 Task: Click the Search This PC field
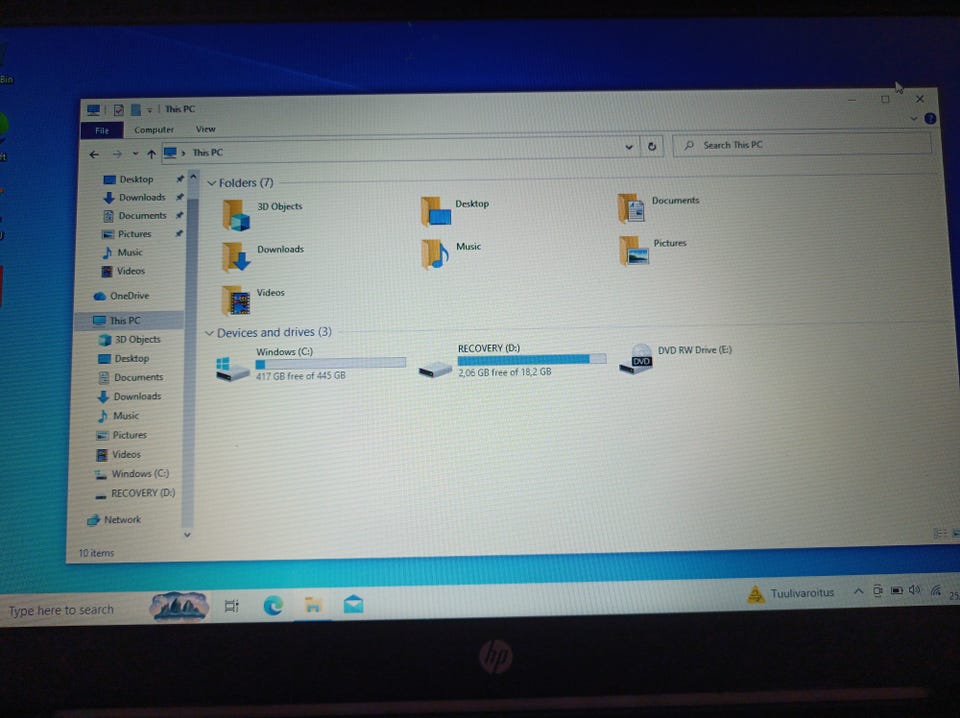[x=802, y=145]
